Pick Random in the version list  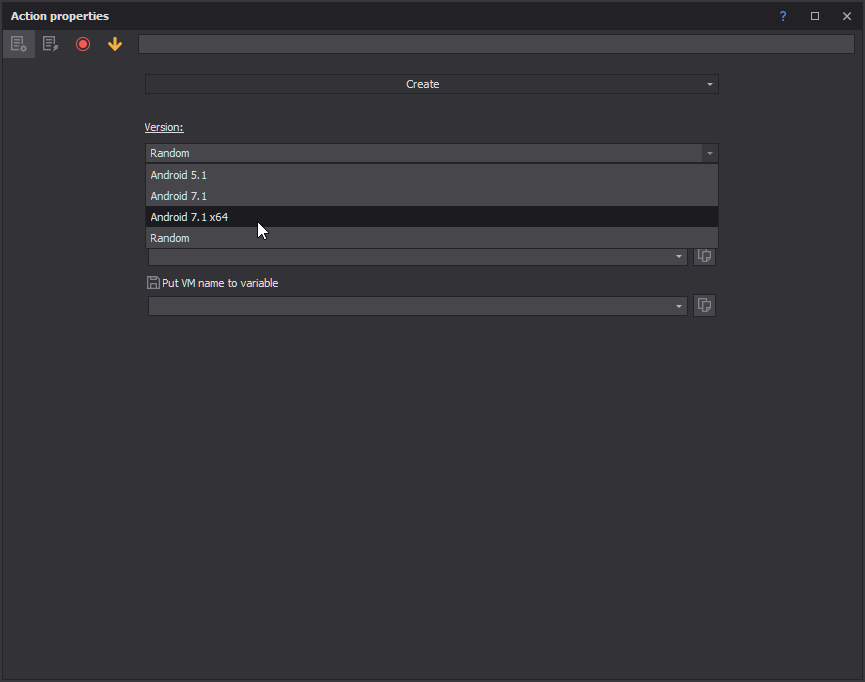click(431, 238)
